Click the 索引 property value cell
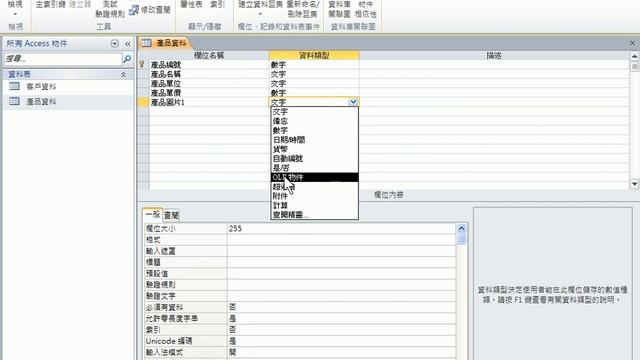Viewport: 640px width, 360px height. [x=341, y=329]
